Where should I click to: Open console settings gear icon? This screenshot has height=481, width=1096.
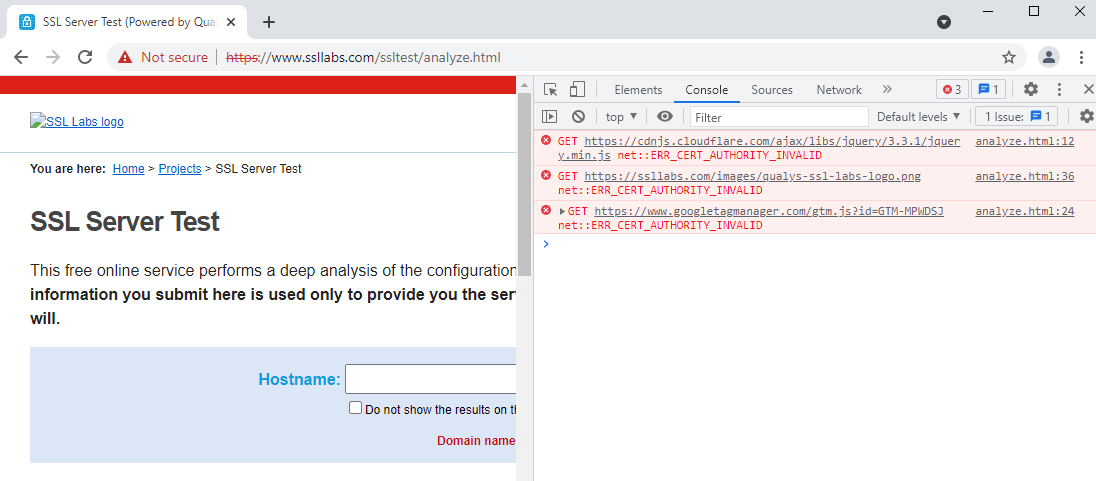1086,116
